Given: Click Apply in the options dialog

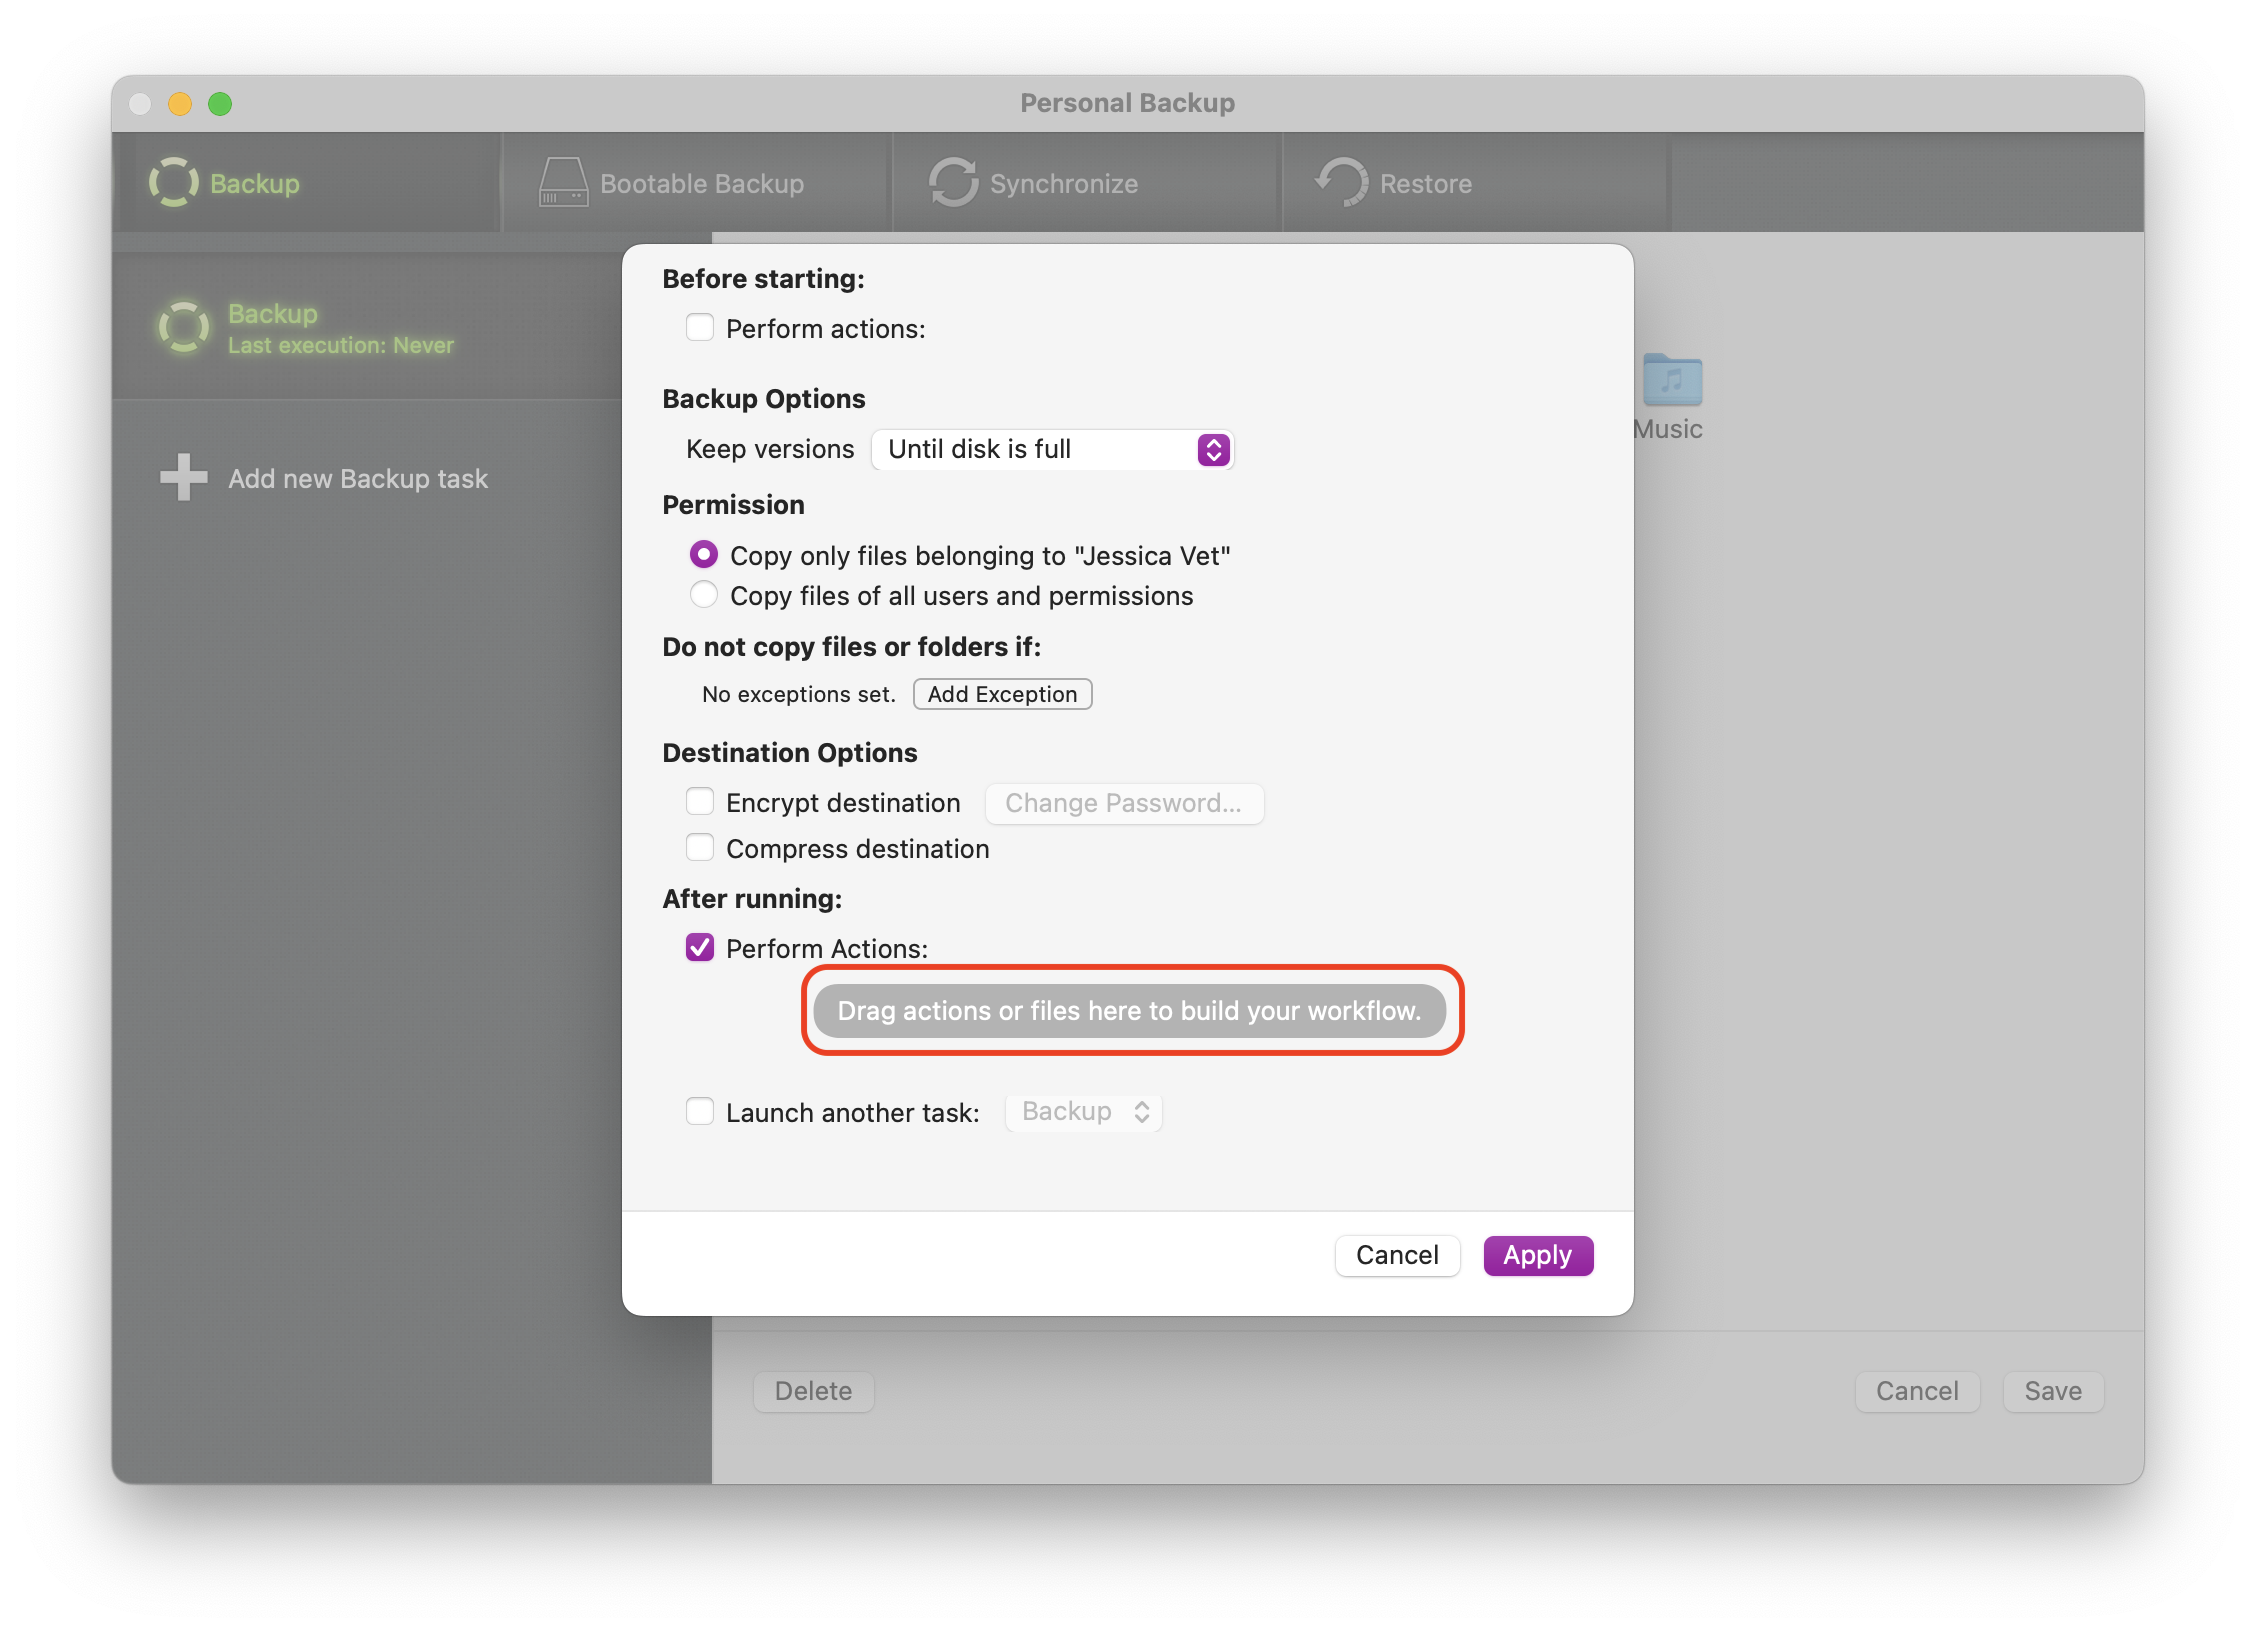Looking at the screenshot, I should pos(1538,1255).
